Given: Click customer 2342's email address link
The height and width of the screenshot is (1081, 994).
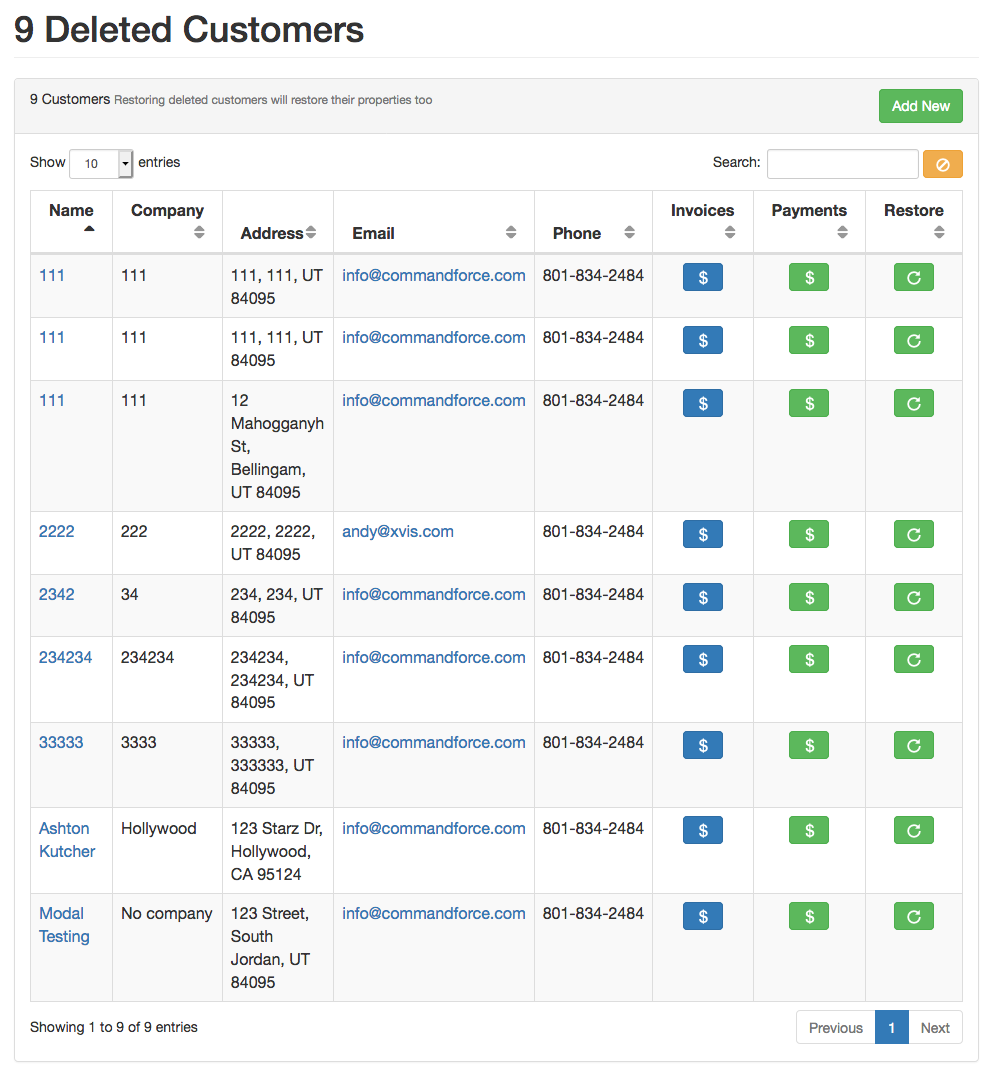Looking at the screenshot, I should pyautogui.click(x=434, y=594).
